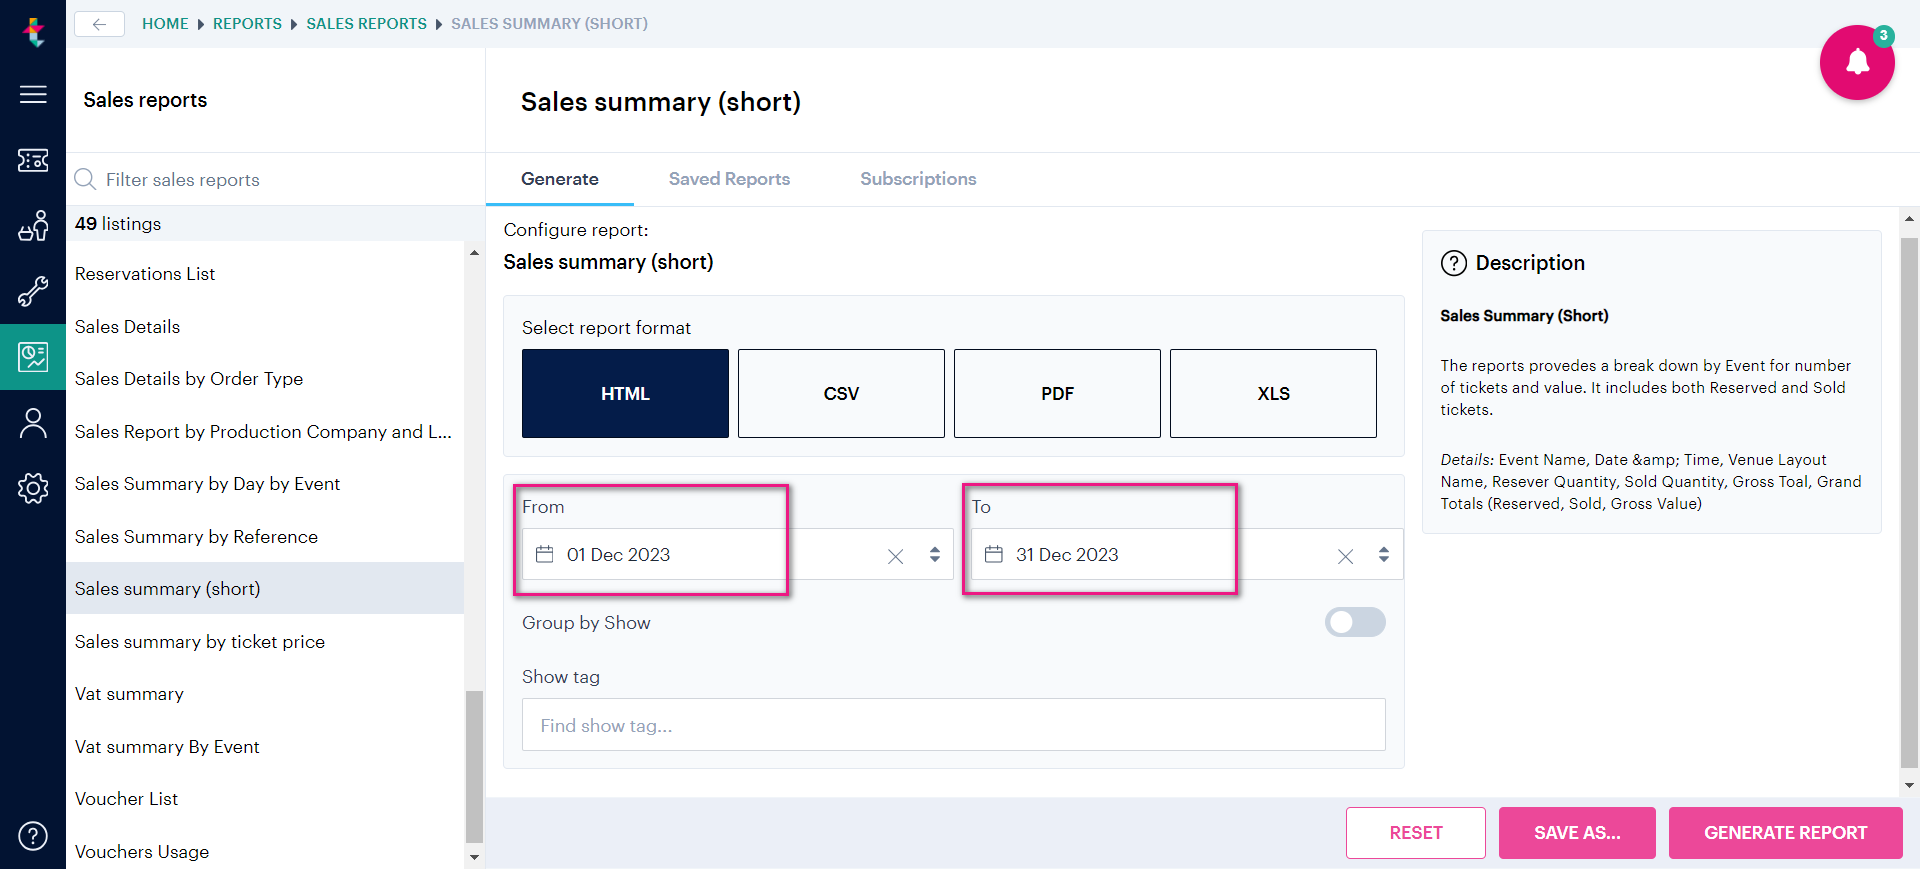Open the reports icon in sidebar
This screenshot has width=1920, height=869.
pos(33,356)
